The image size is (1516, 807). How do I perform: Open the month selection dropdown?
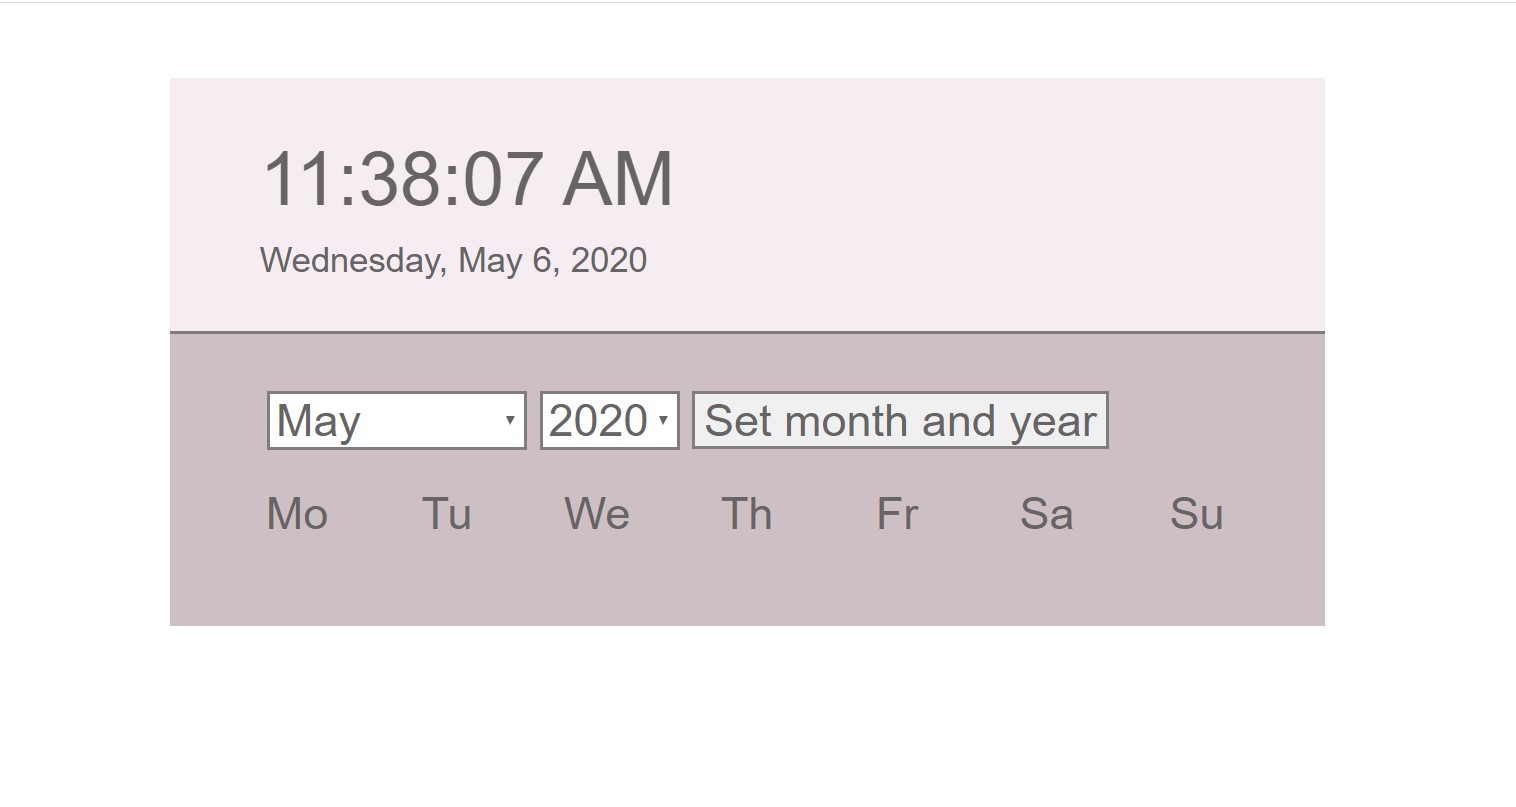click(x=395, y=420)
